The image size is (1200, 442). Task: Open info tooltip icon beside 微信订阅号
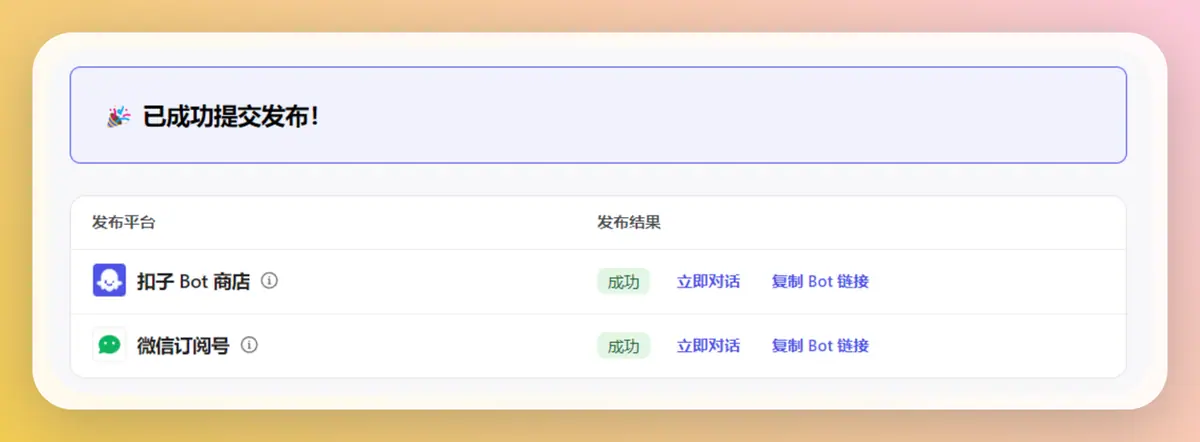(x=249, y=345)
